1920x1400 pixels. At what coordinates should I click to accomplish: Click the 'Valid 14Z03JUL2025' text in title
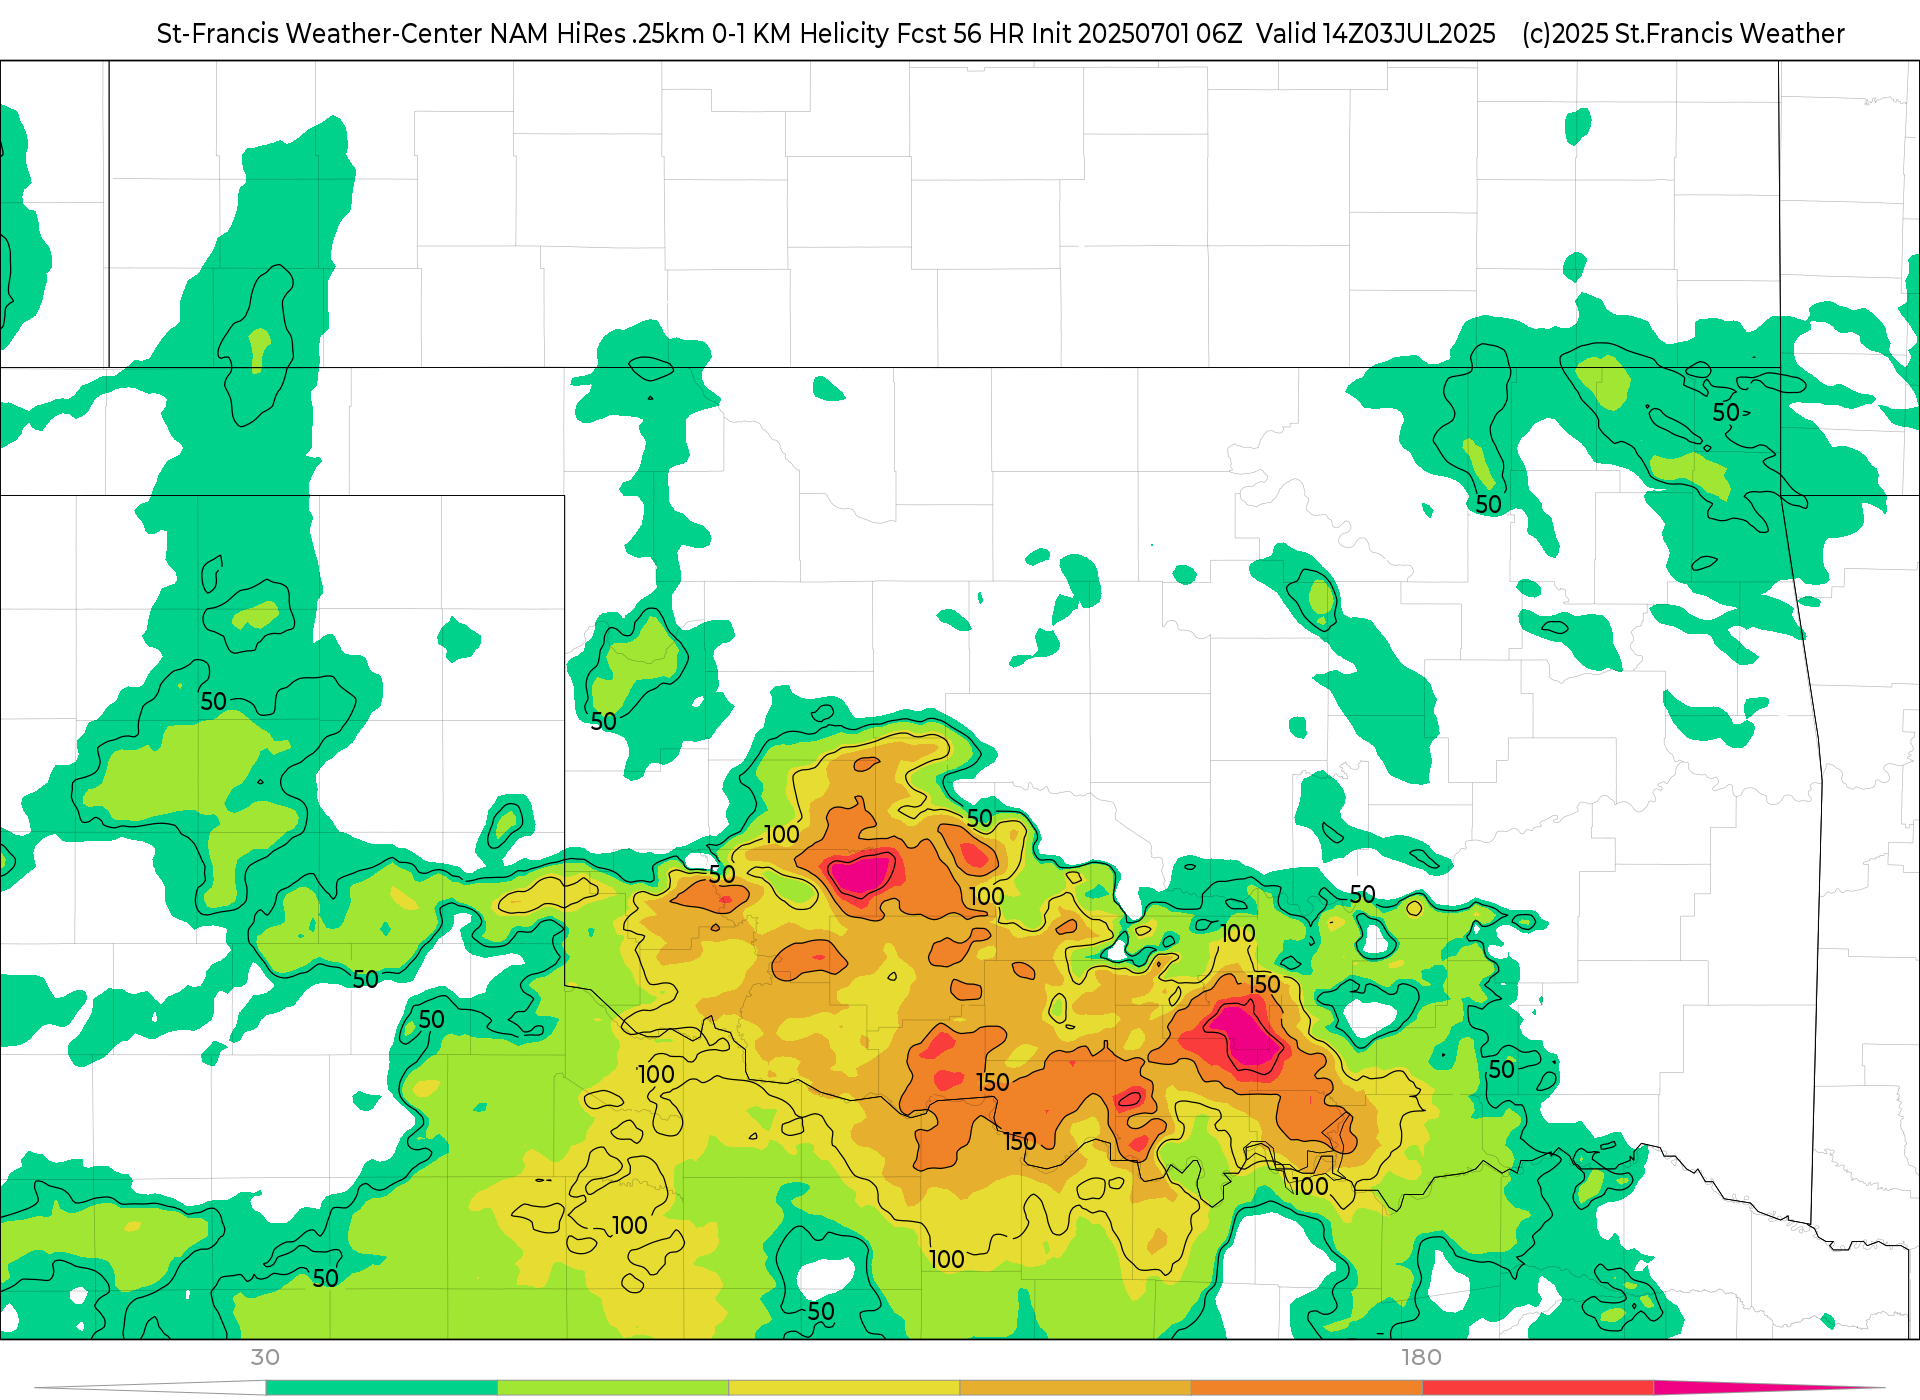pos(1376,34)
